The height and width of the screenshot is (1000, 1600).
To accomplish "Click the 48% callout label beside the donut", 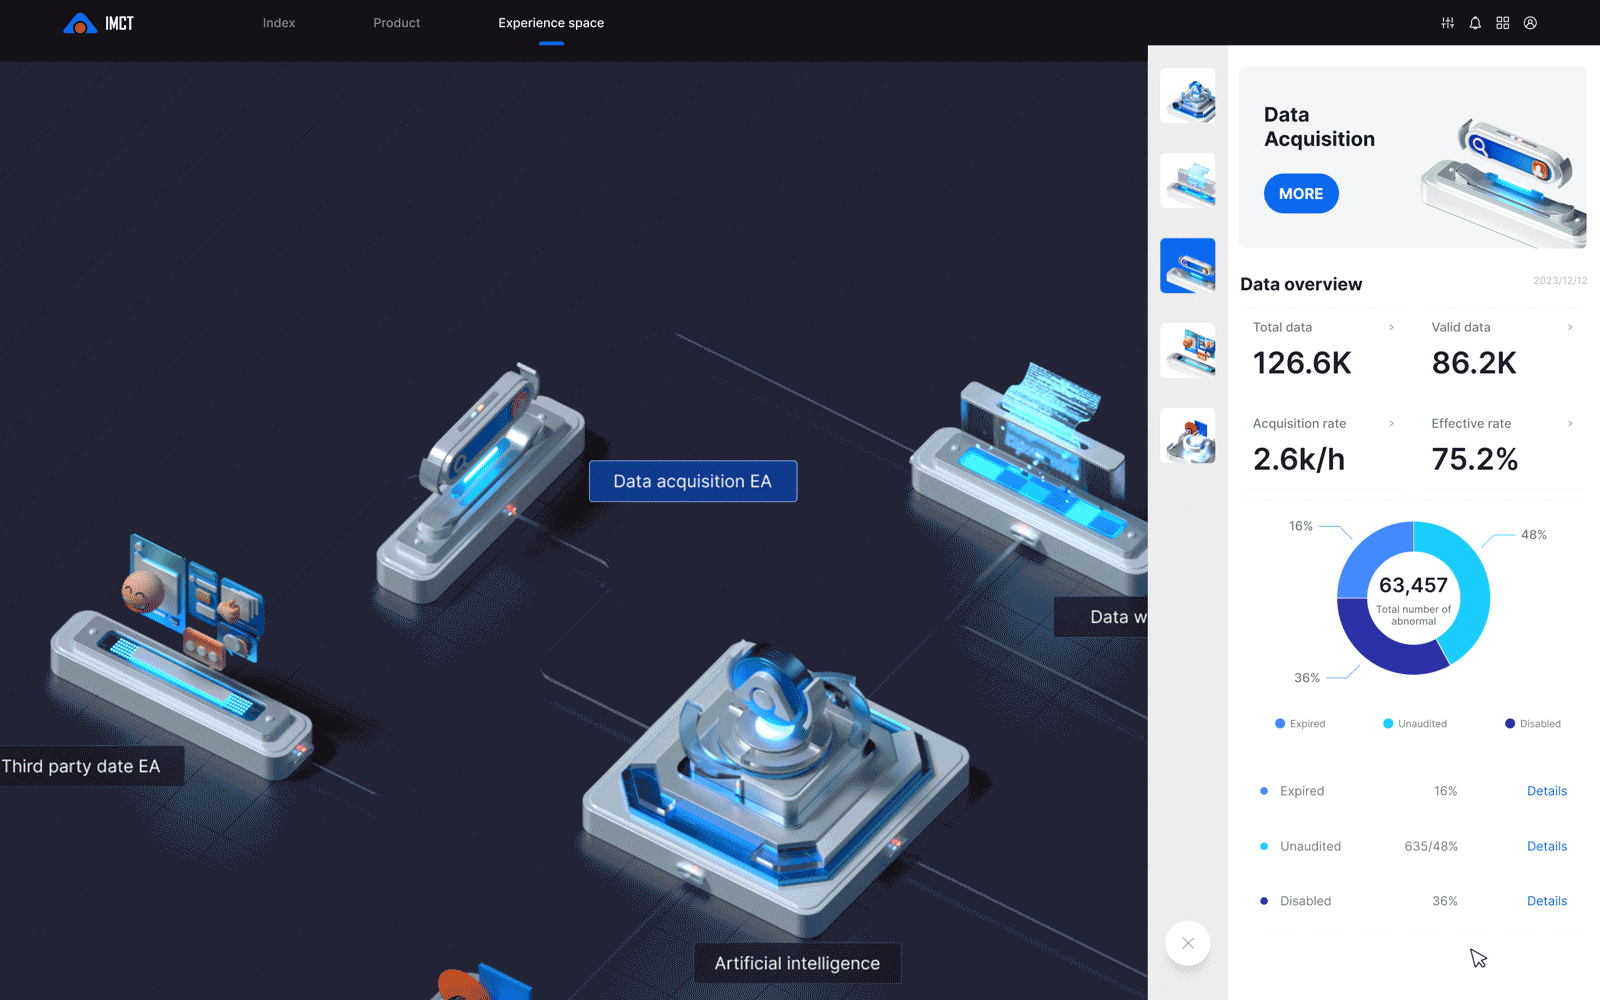I will tap(1534, 535).
